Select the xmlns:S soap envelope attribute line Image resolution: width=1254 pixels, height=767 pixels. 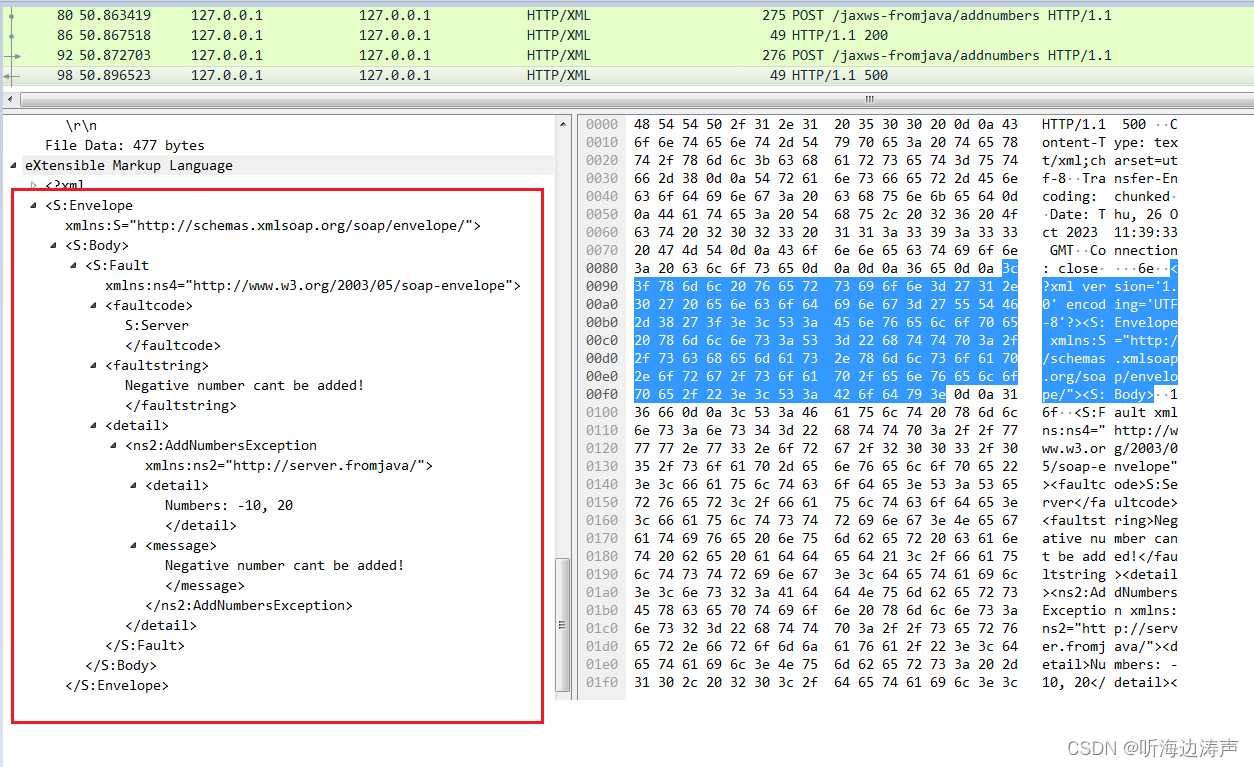(273, 225)
